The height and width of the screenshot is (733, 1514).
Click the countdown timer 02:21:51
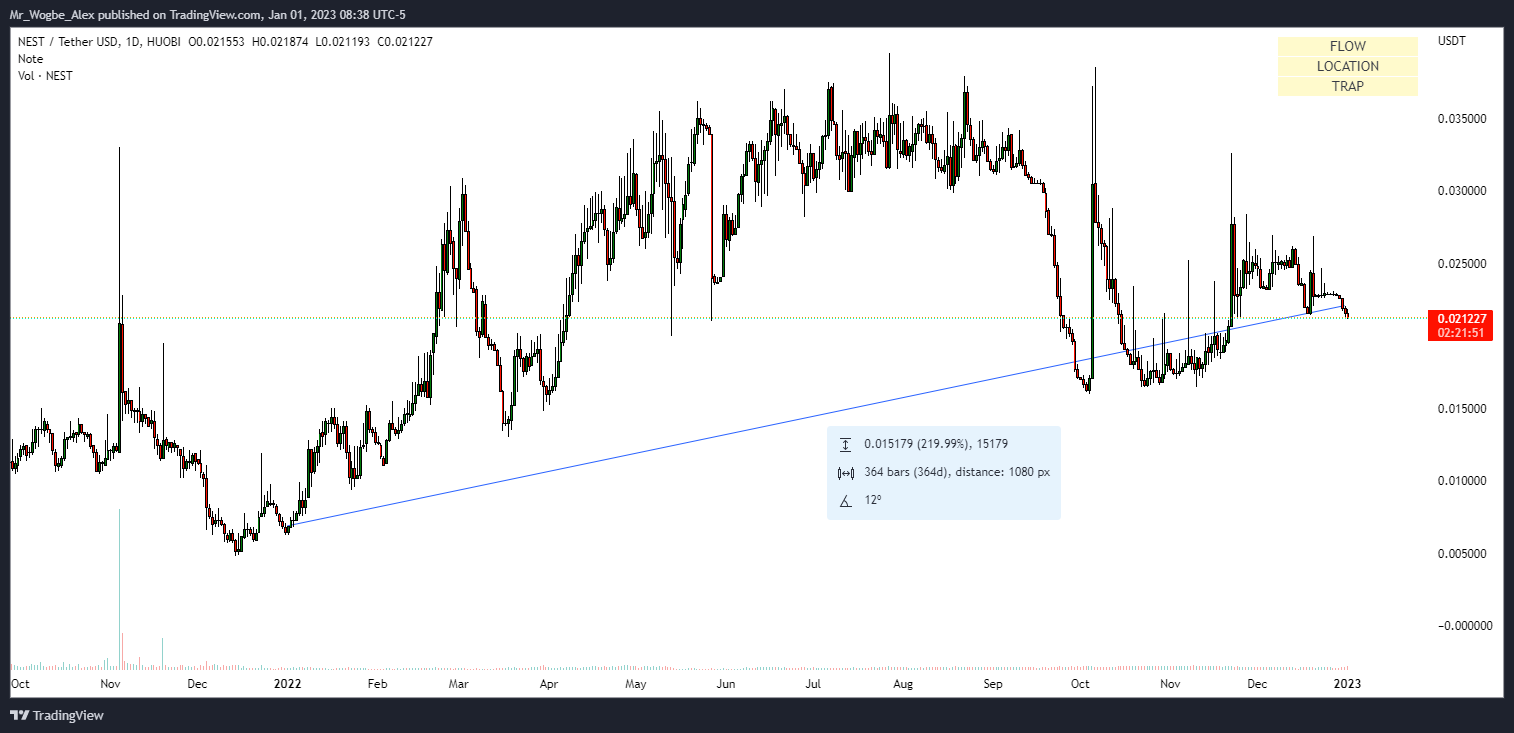[1461, 332]
